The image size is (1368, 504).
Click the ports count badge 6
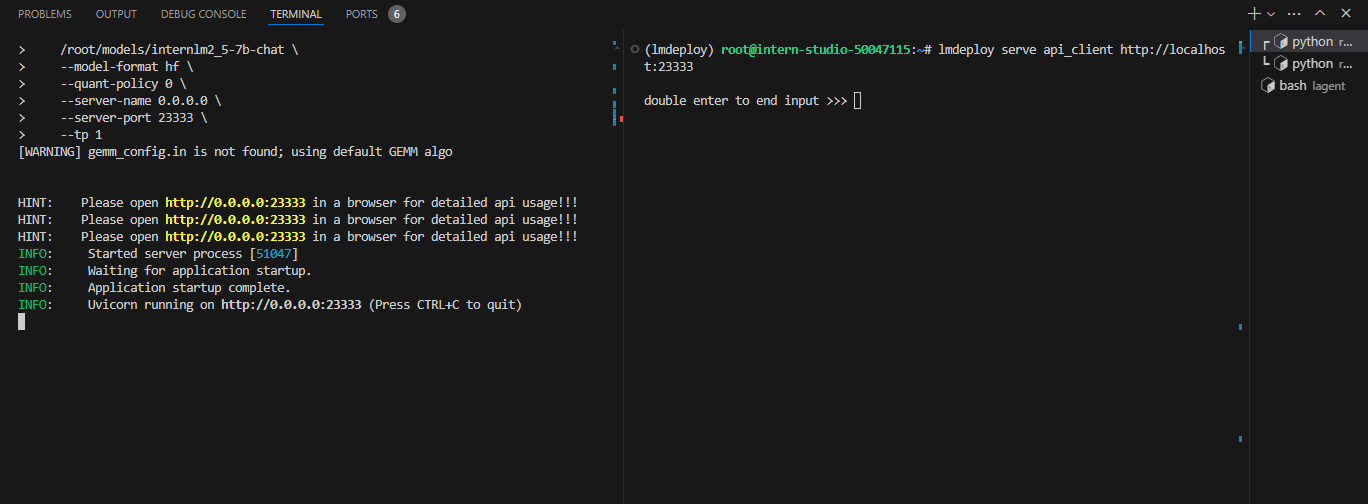coord(396,14)
